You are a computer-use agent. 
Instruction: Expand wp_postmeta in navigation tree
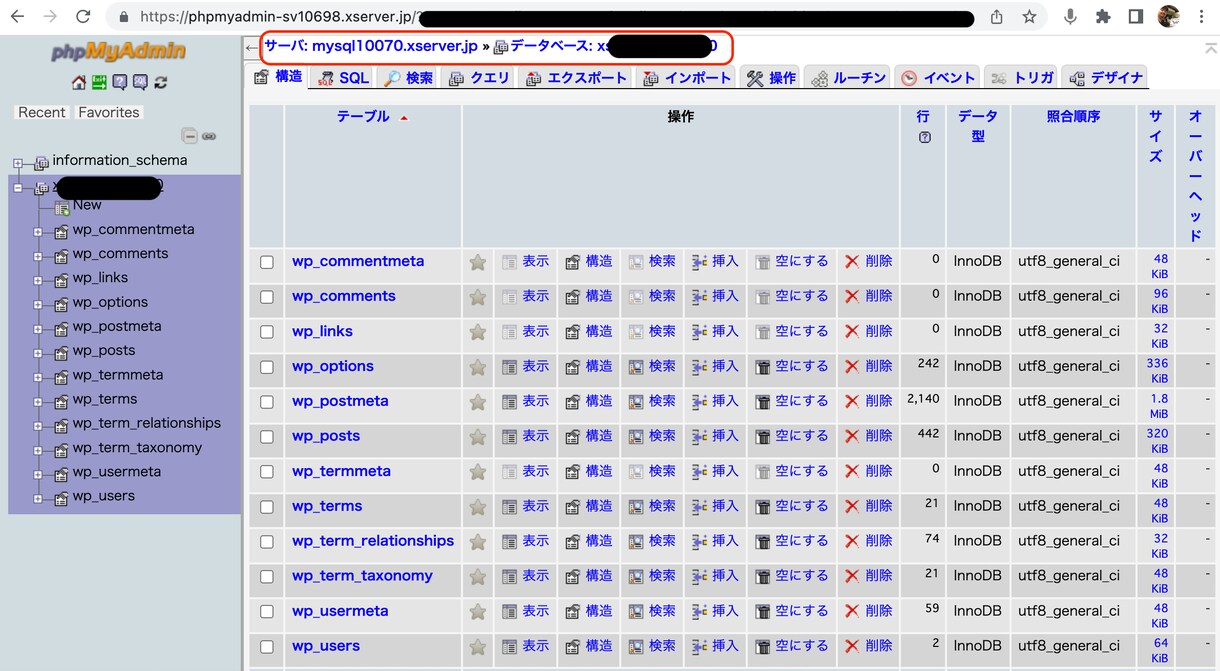(38, 329)
